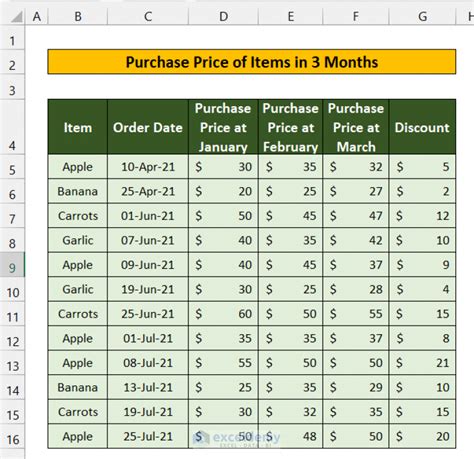Select February price cell showing 32
This screenshot has height=459, width=474.
point(290,412)
